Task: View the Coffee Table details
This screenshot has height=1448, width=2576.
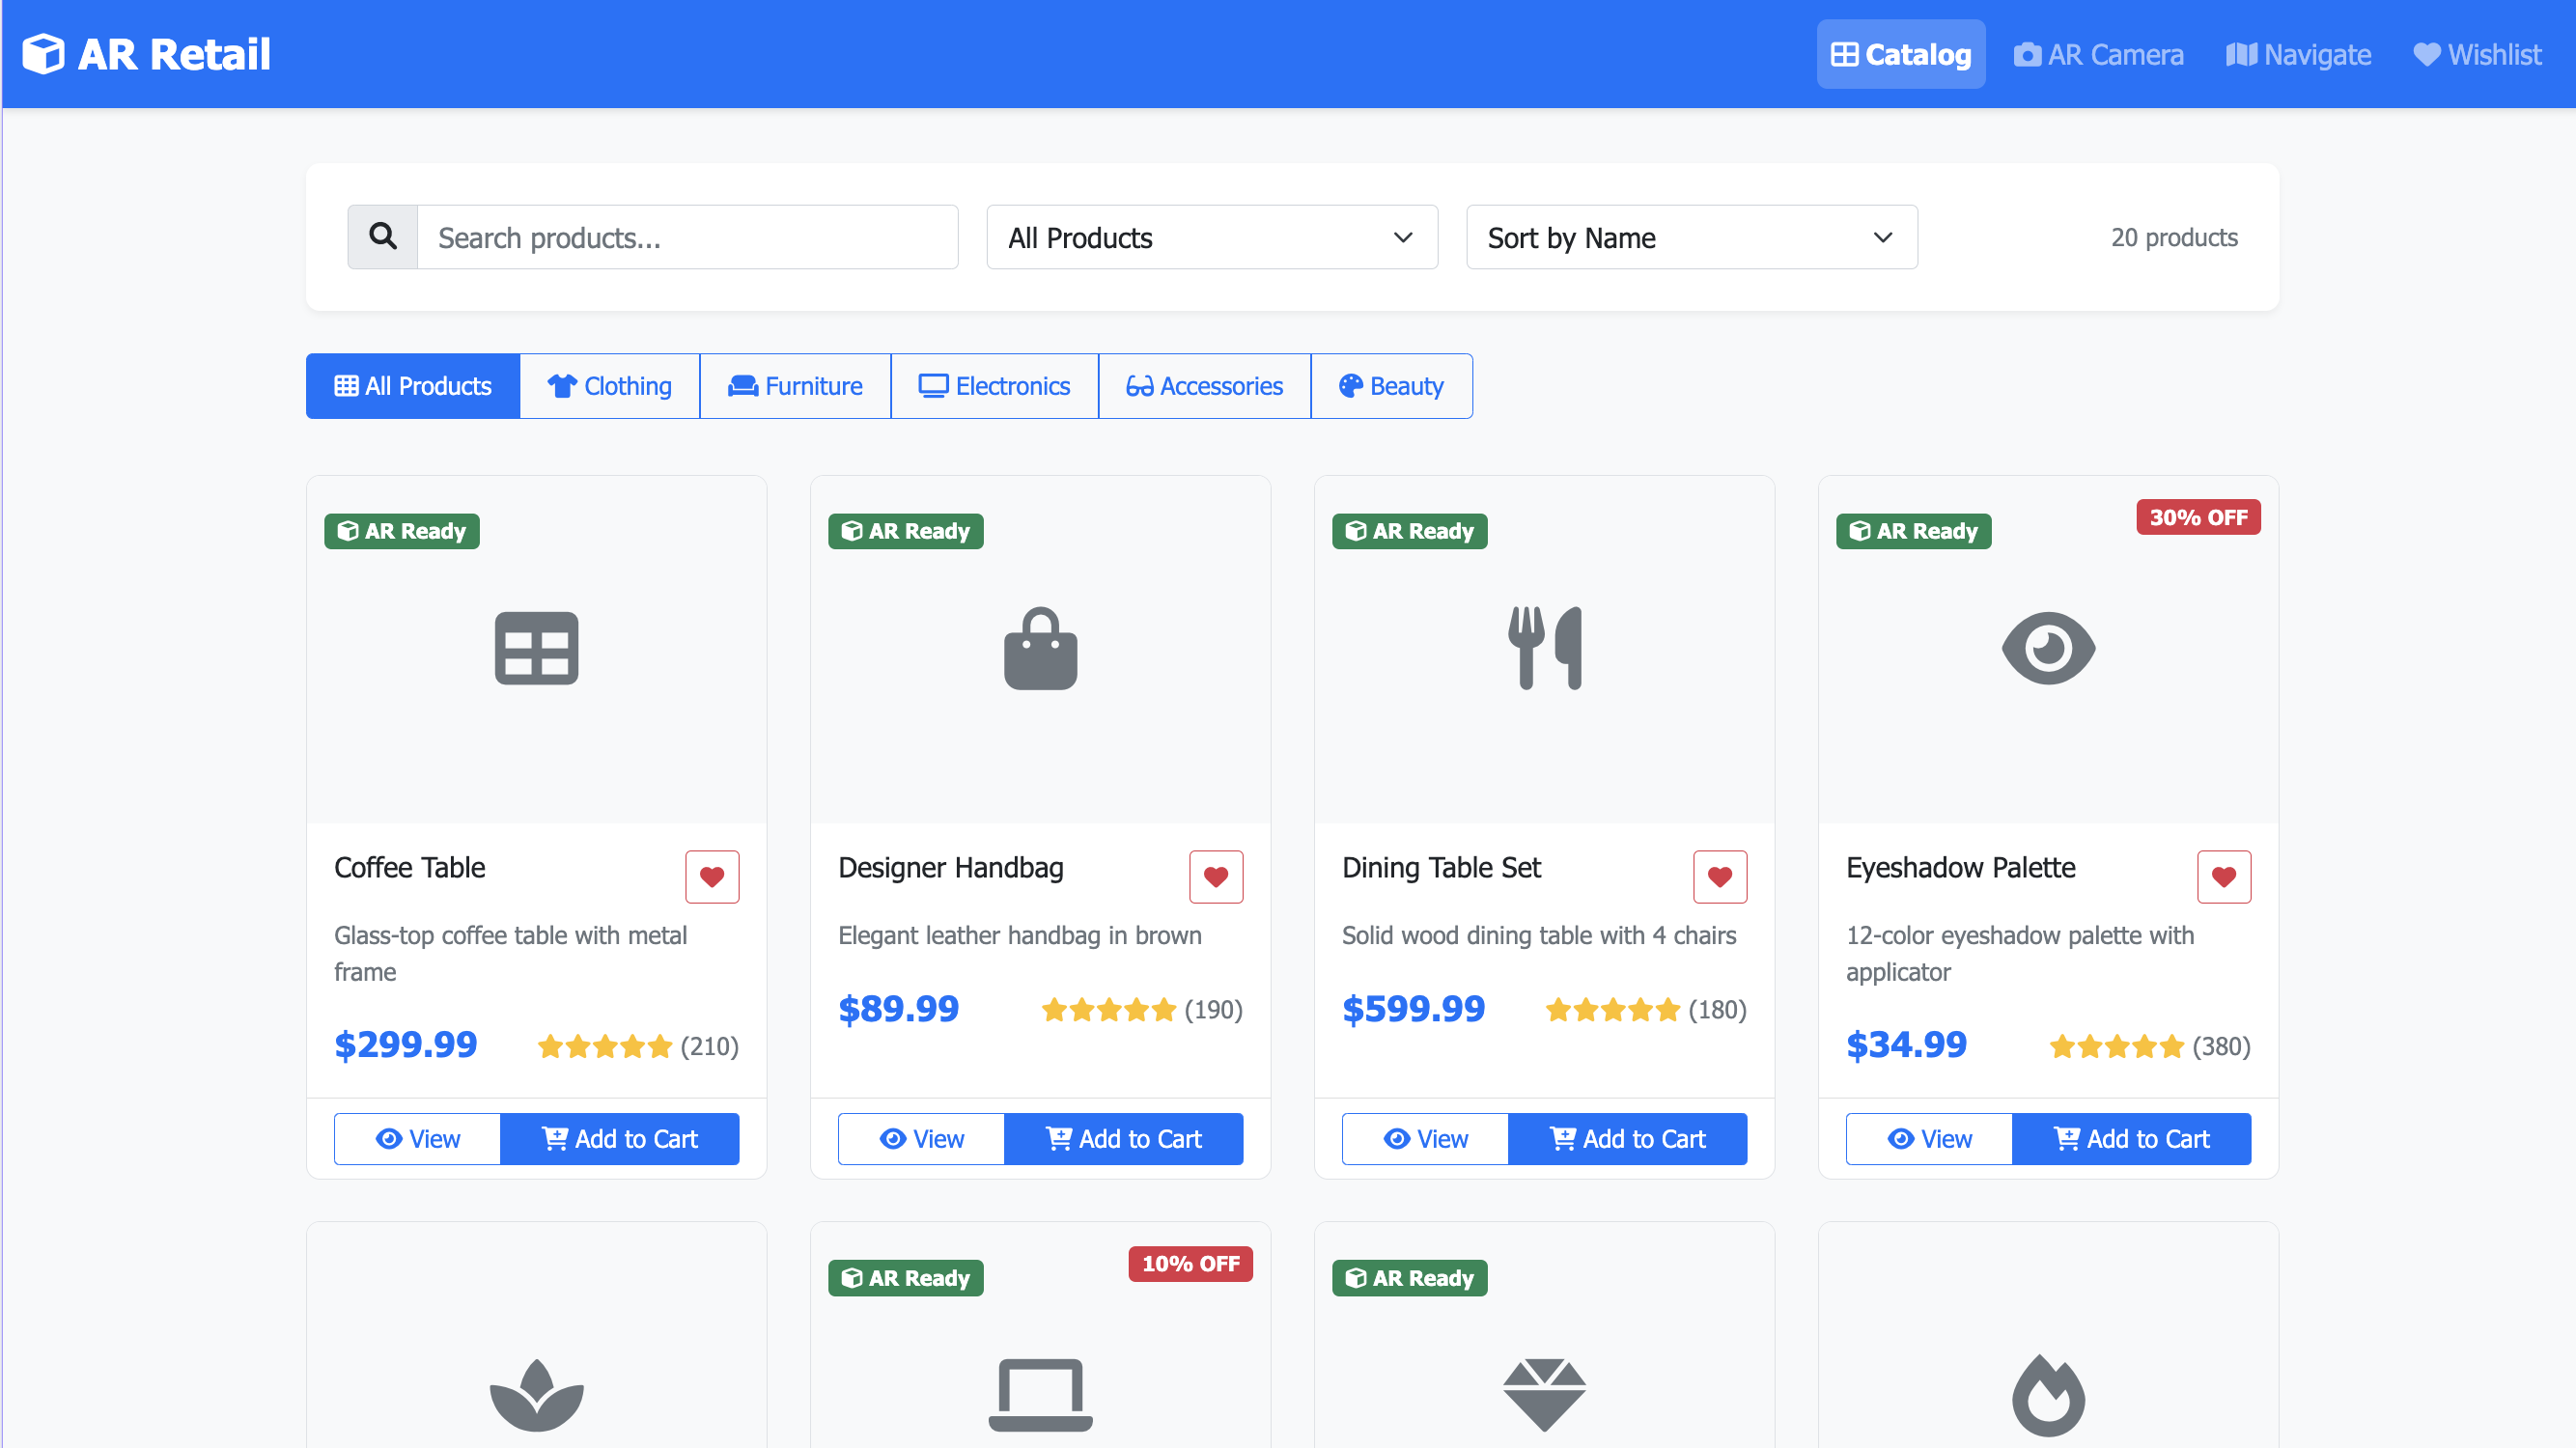Action: [x=417, y=1139]
